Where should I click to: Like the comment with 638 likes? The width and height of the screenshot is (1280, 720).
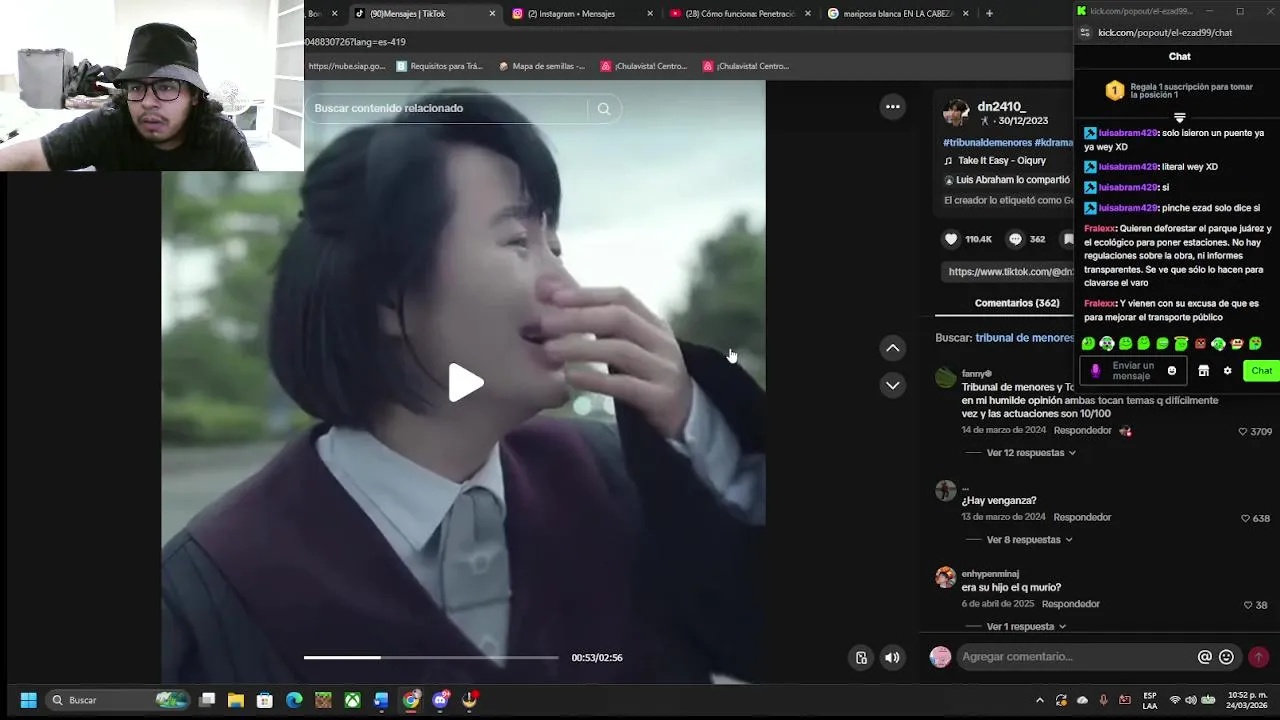coord(1246,519)
